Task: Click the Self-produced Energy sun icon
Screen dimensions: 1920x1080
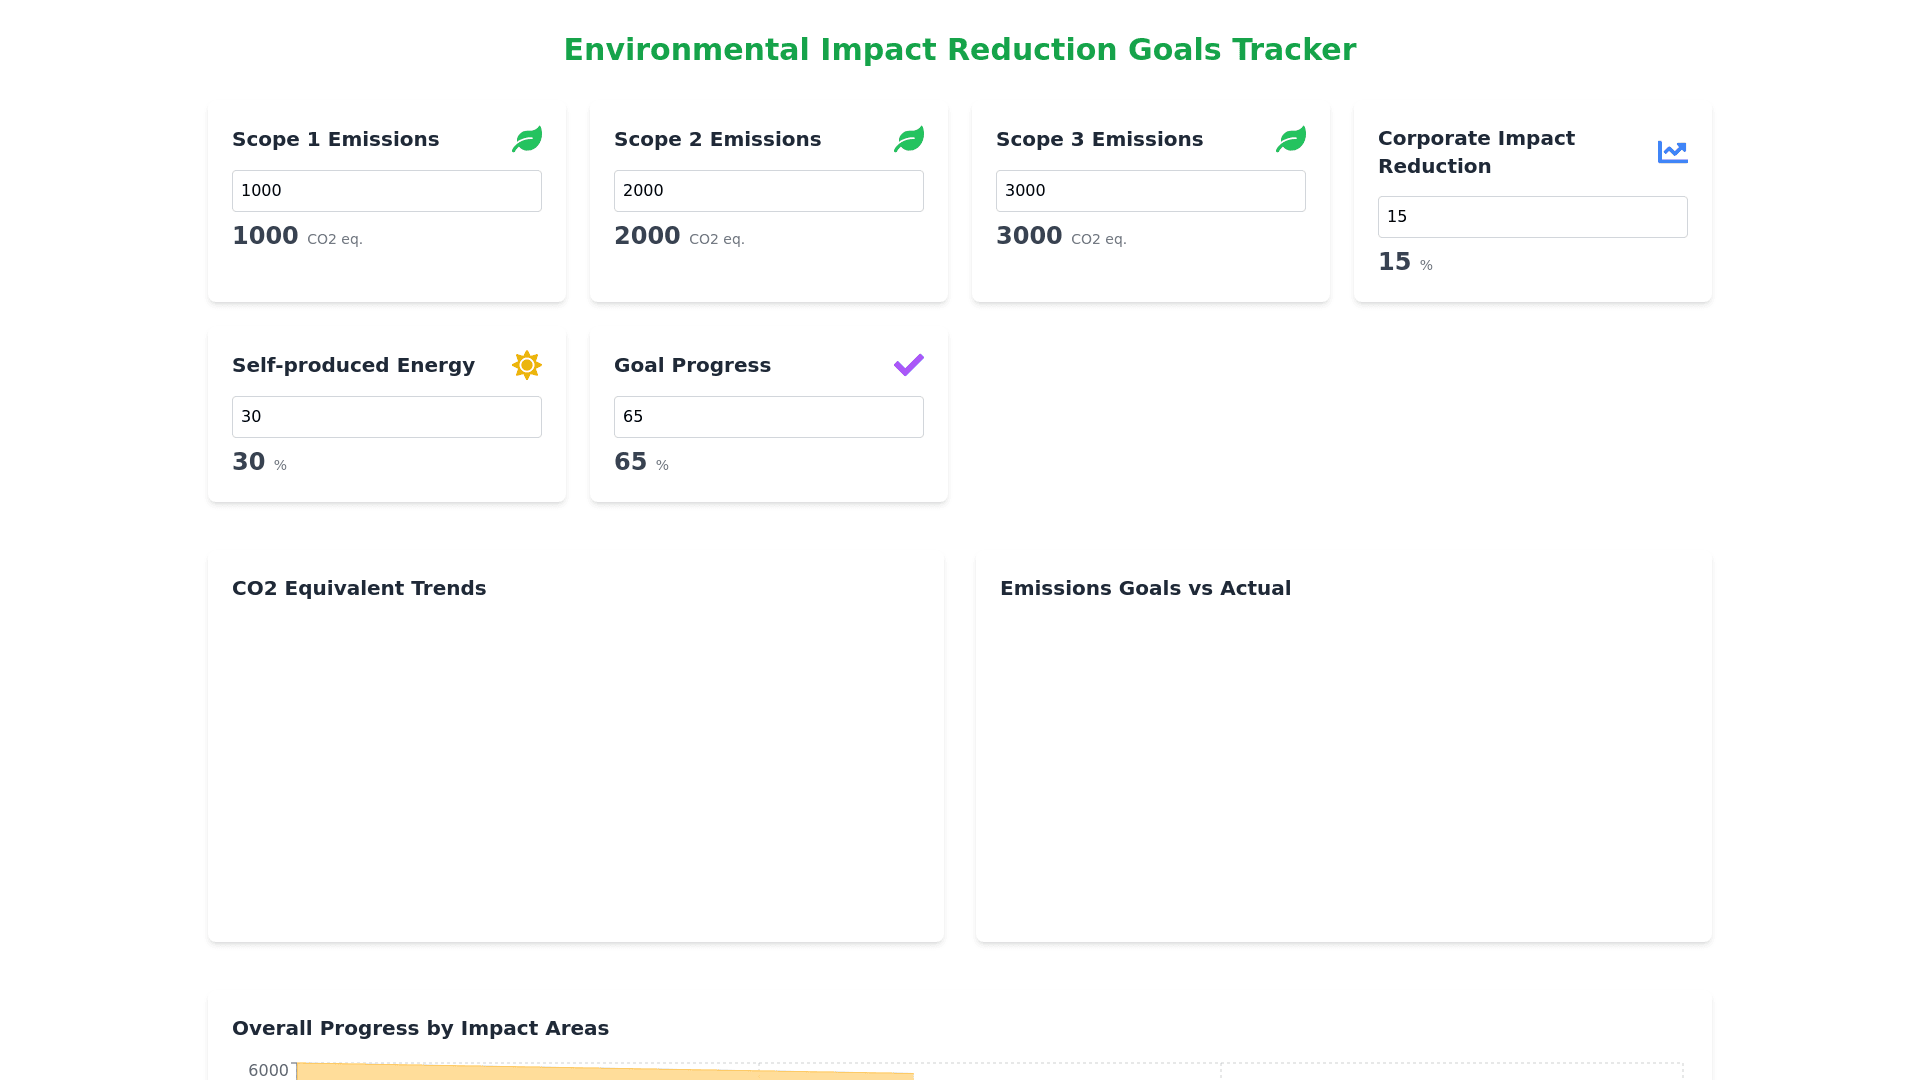Action: click(x=527, y=365)
